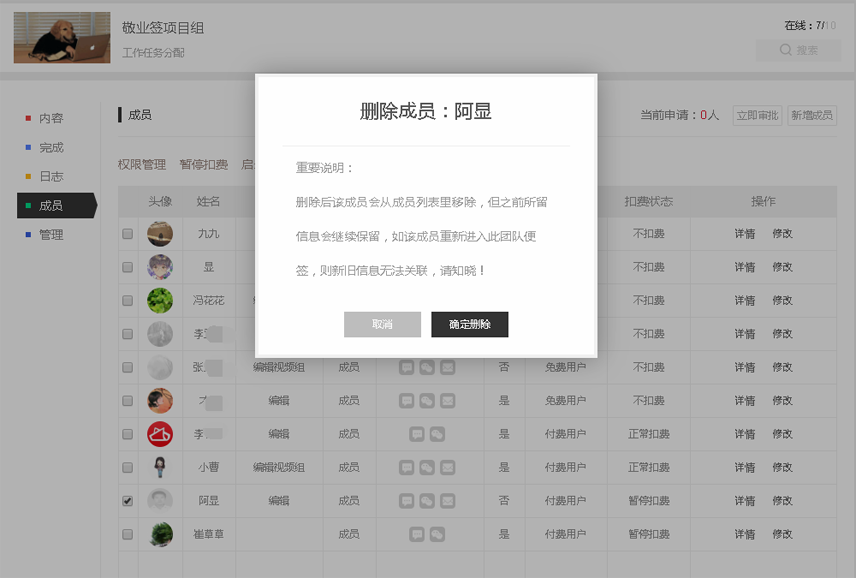The image size is (856, 578).
Task: Click 暂停扣费 status in 阿显 row
Action: pyautogui.click(x=649, y=501)
